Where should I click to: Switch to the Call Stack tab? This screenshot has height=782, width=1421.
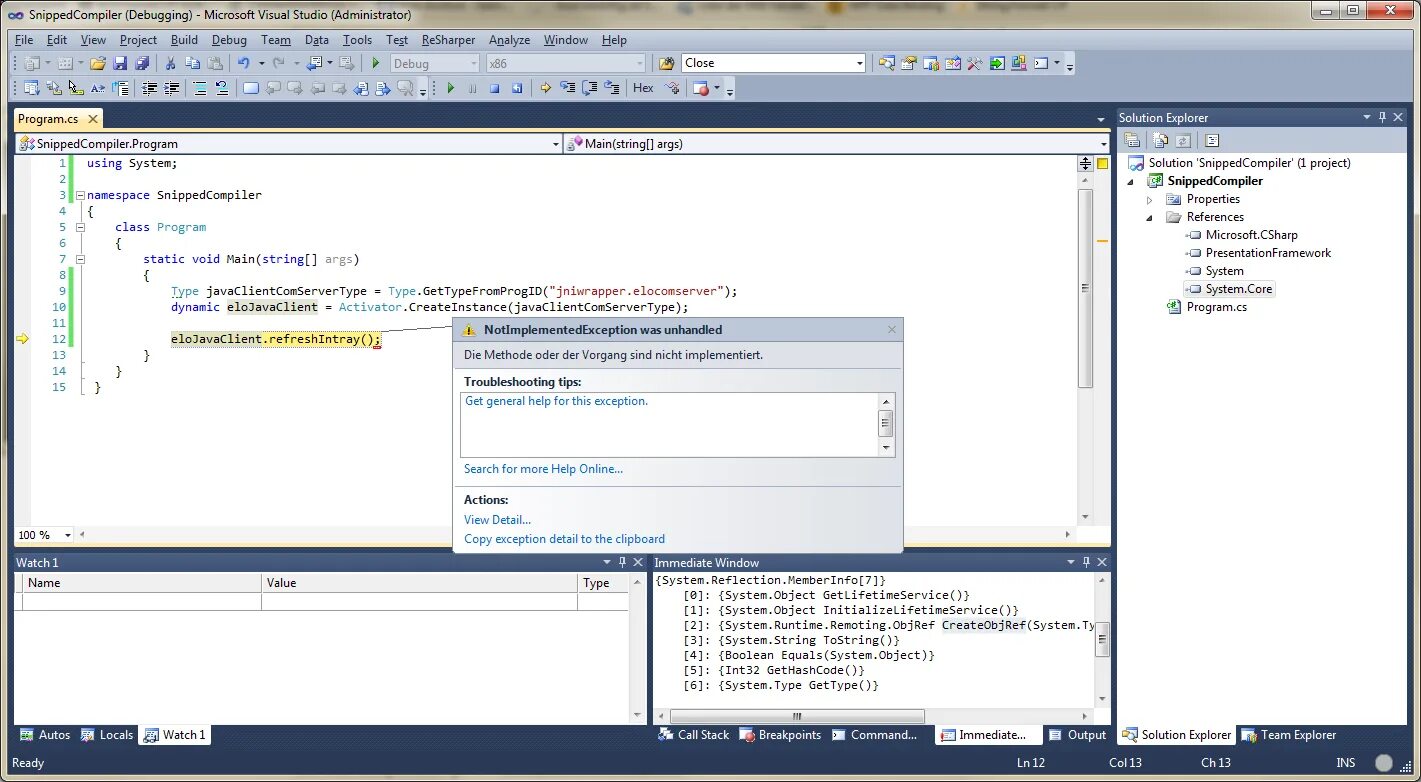point(695,735)
